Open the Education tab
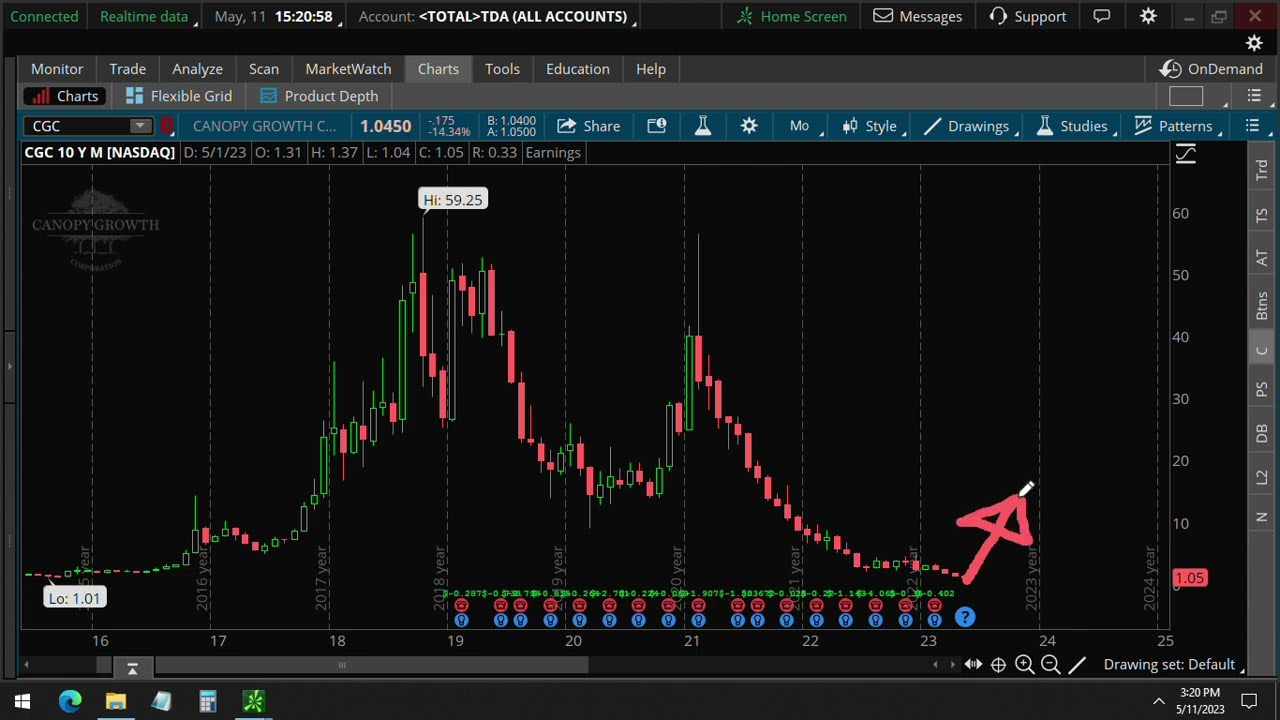The height and width of the screenshot is (720, 1280). tap(577, 69)
